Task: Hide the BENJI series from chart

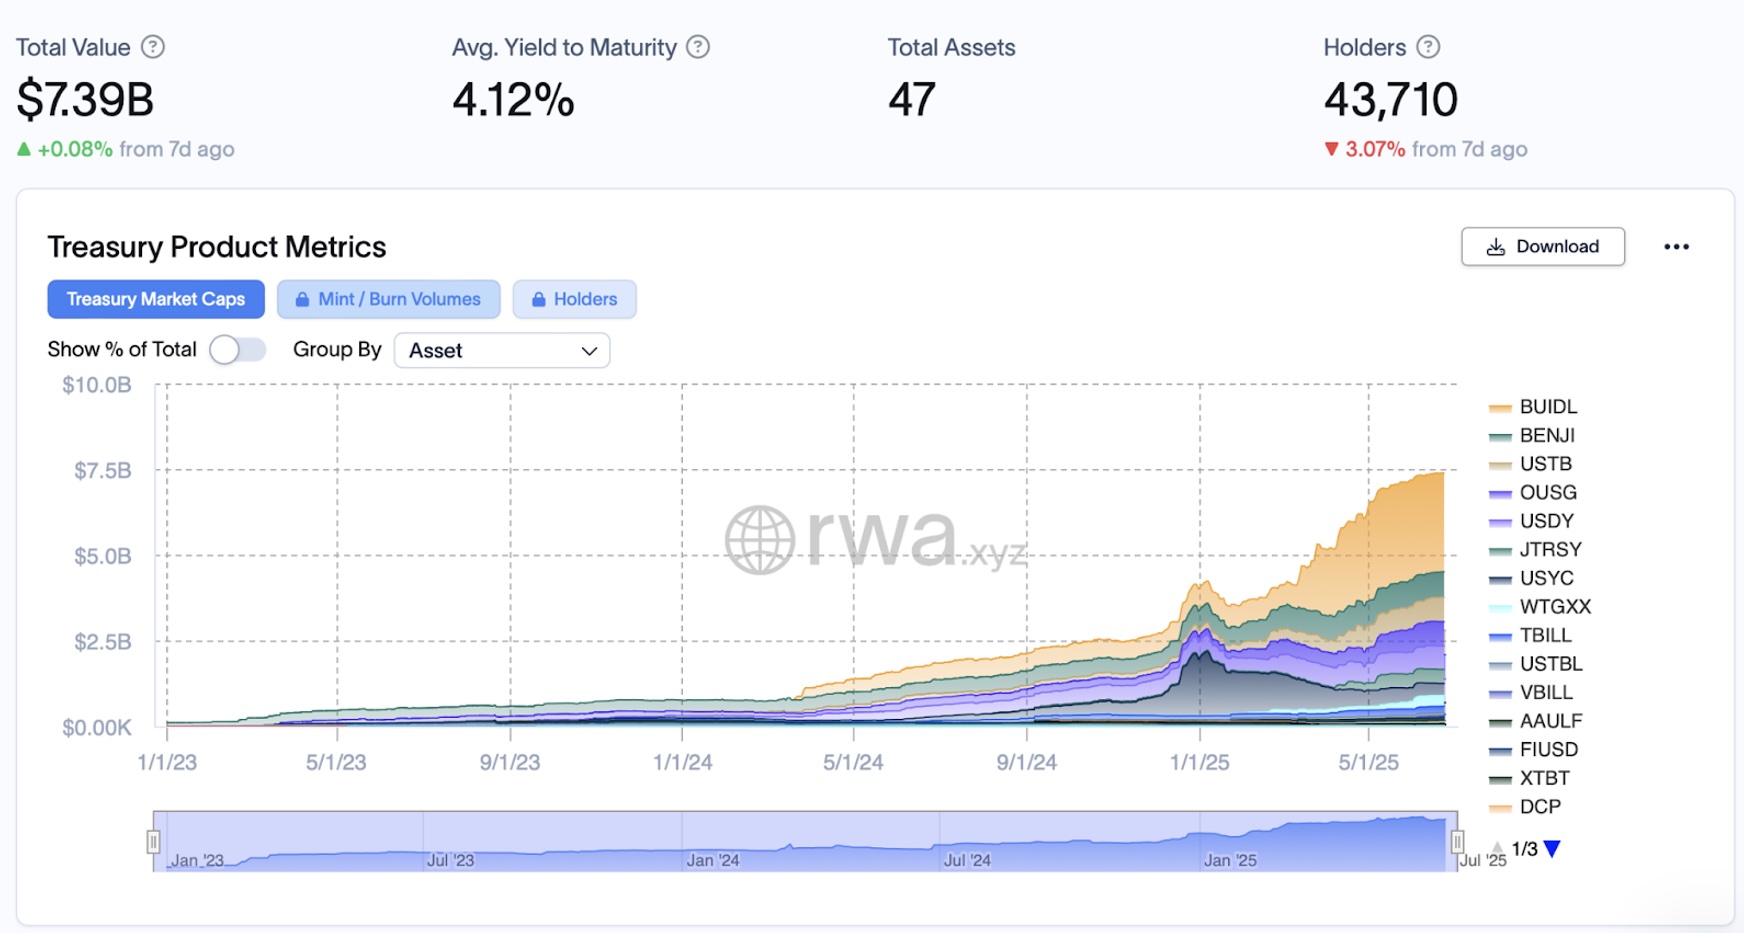Action: (1546, 436)
